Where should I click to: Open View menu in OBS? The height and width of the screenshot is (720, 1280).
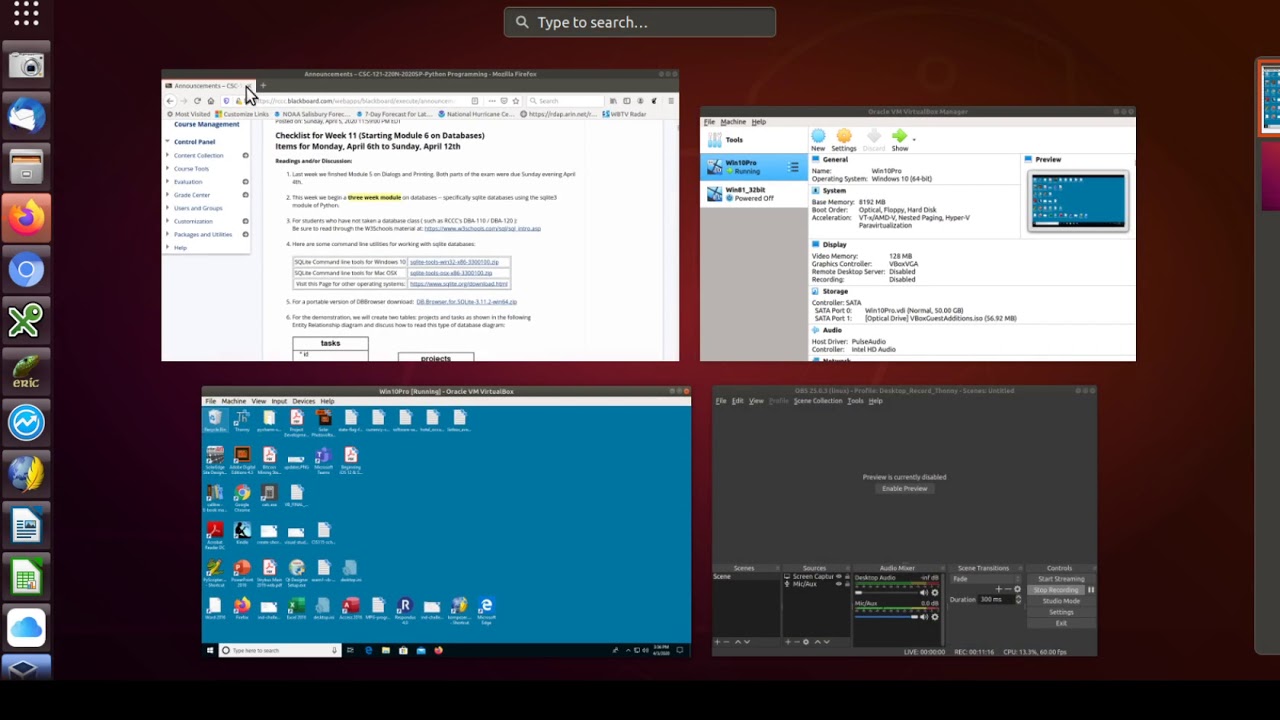coord(756,401)
